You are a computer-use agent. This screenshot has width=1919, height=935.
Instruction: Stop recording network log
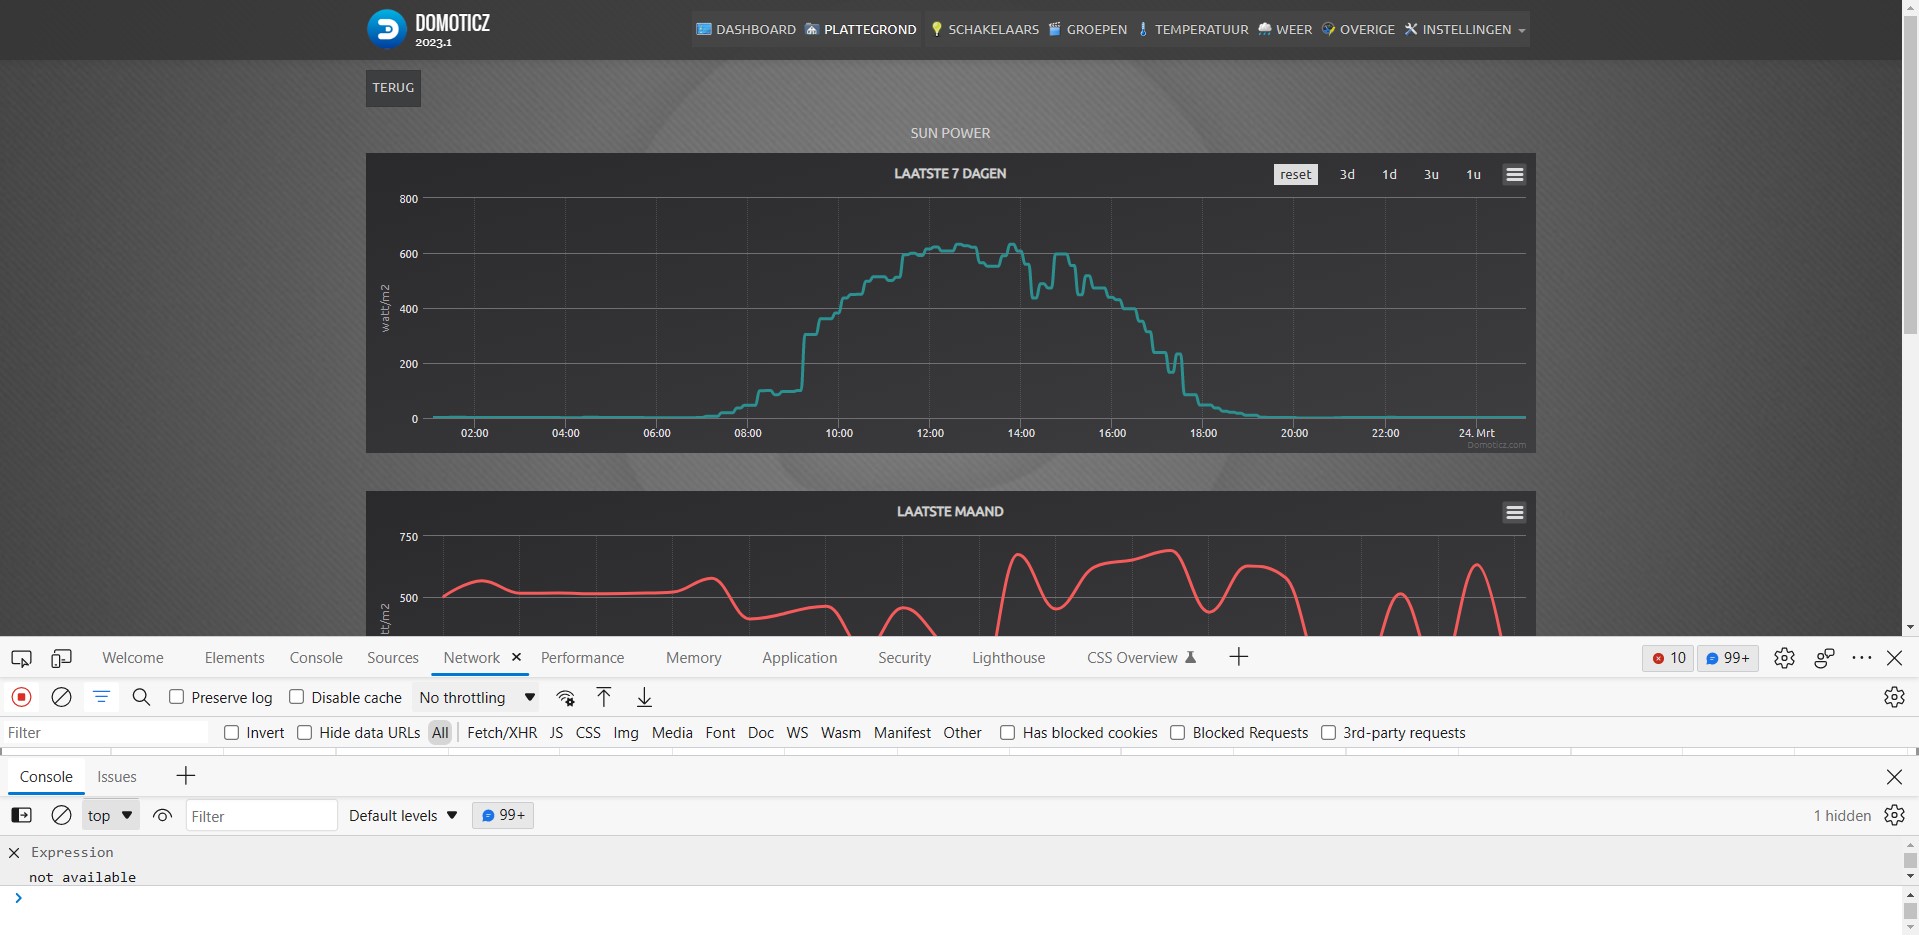coord(21,697)
